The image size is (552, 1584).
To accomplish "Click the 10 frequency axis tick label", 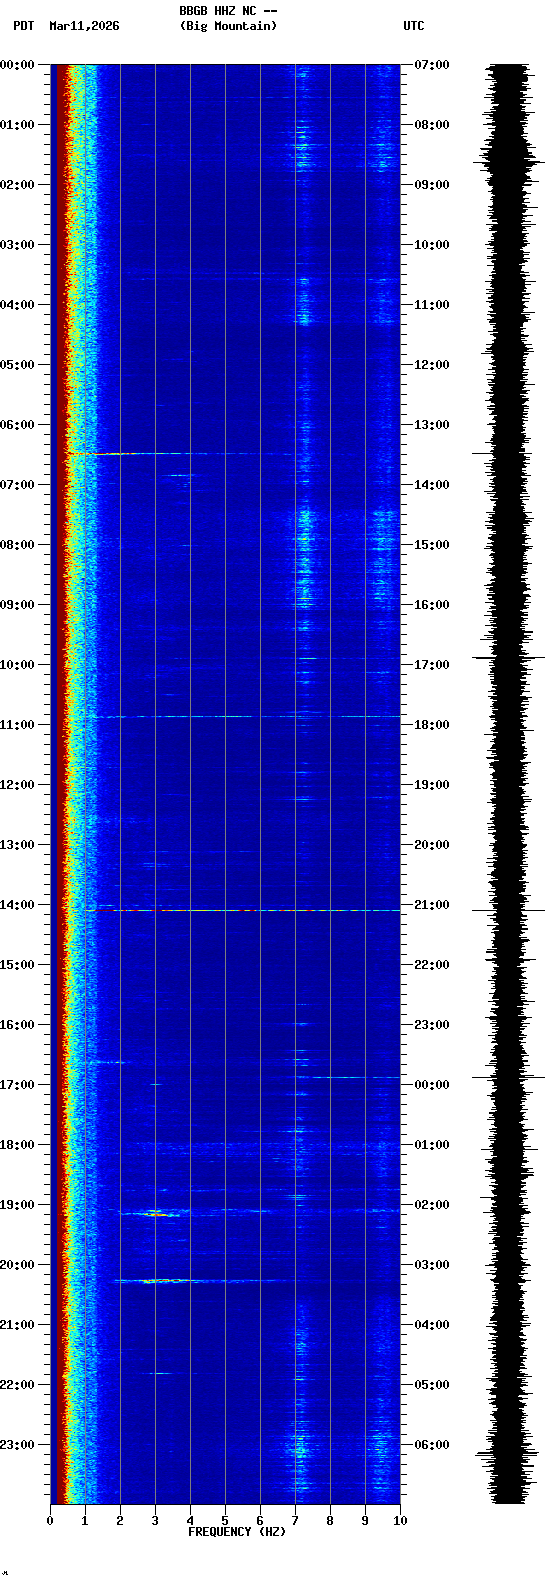I will [x=400, y=1521].
